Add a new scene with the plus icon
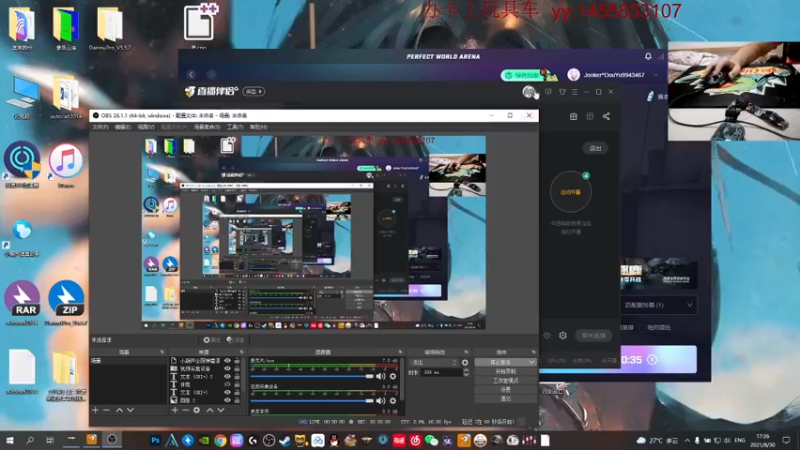The height and width of the screenshot is (450, 800). click(95, 410)
